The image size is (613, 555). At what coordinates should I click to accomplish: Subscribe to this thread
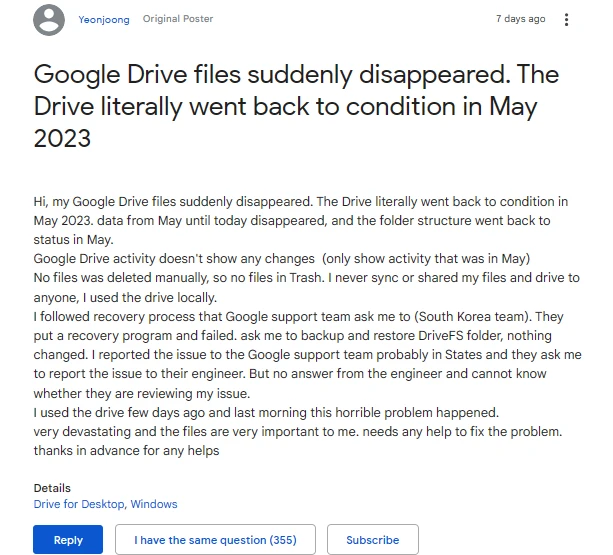372,540
